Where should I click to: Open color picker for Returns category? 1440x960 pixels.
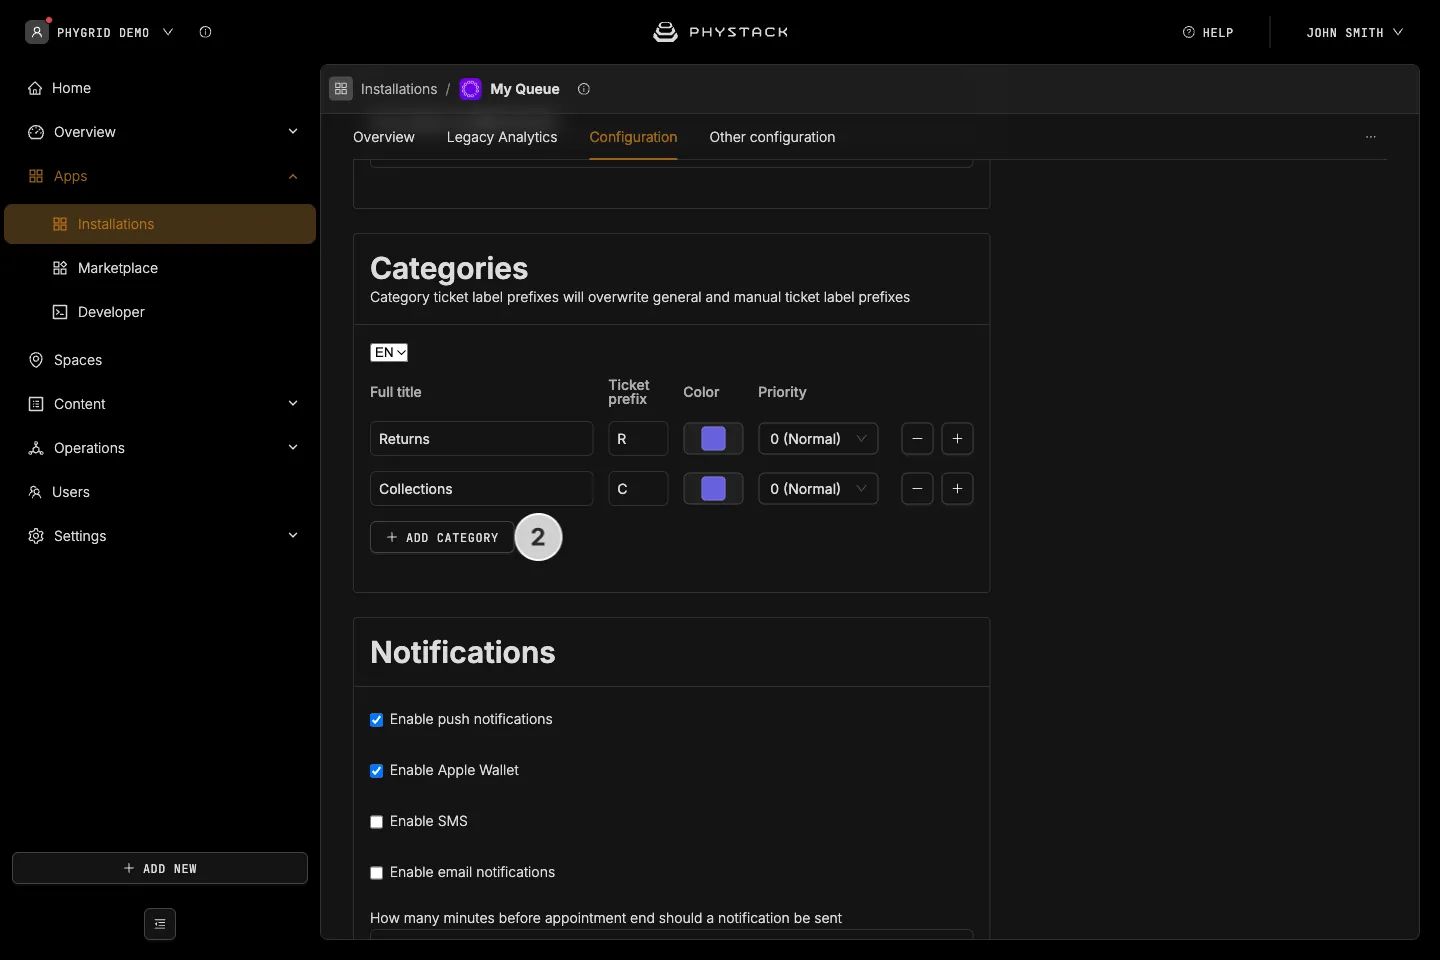(x=713, y=439)
